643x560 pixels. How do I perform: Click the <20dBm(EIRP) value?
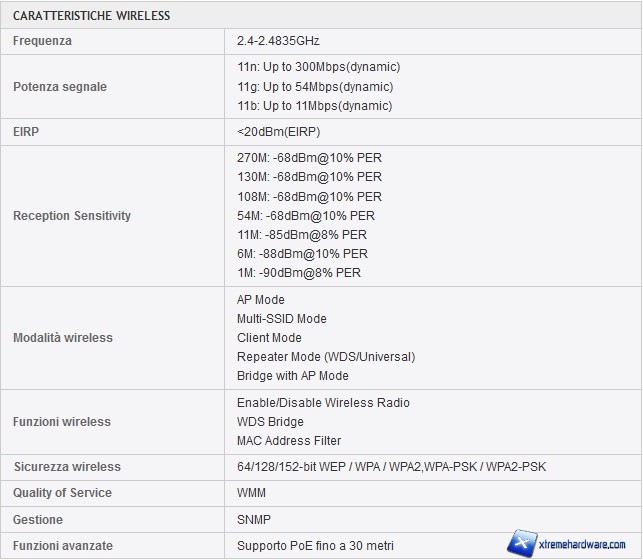[x=278, y=132]
